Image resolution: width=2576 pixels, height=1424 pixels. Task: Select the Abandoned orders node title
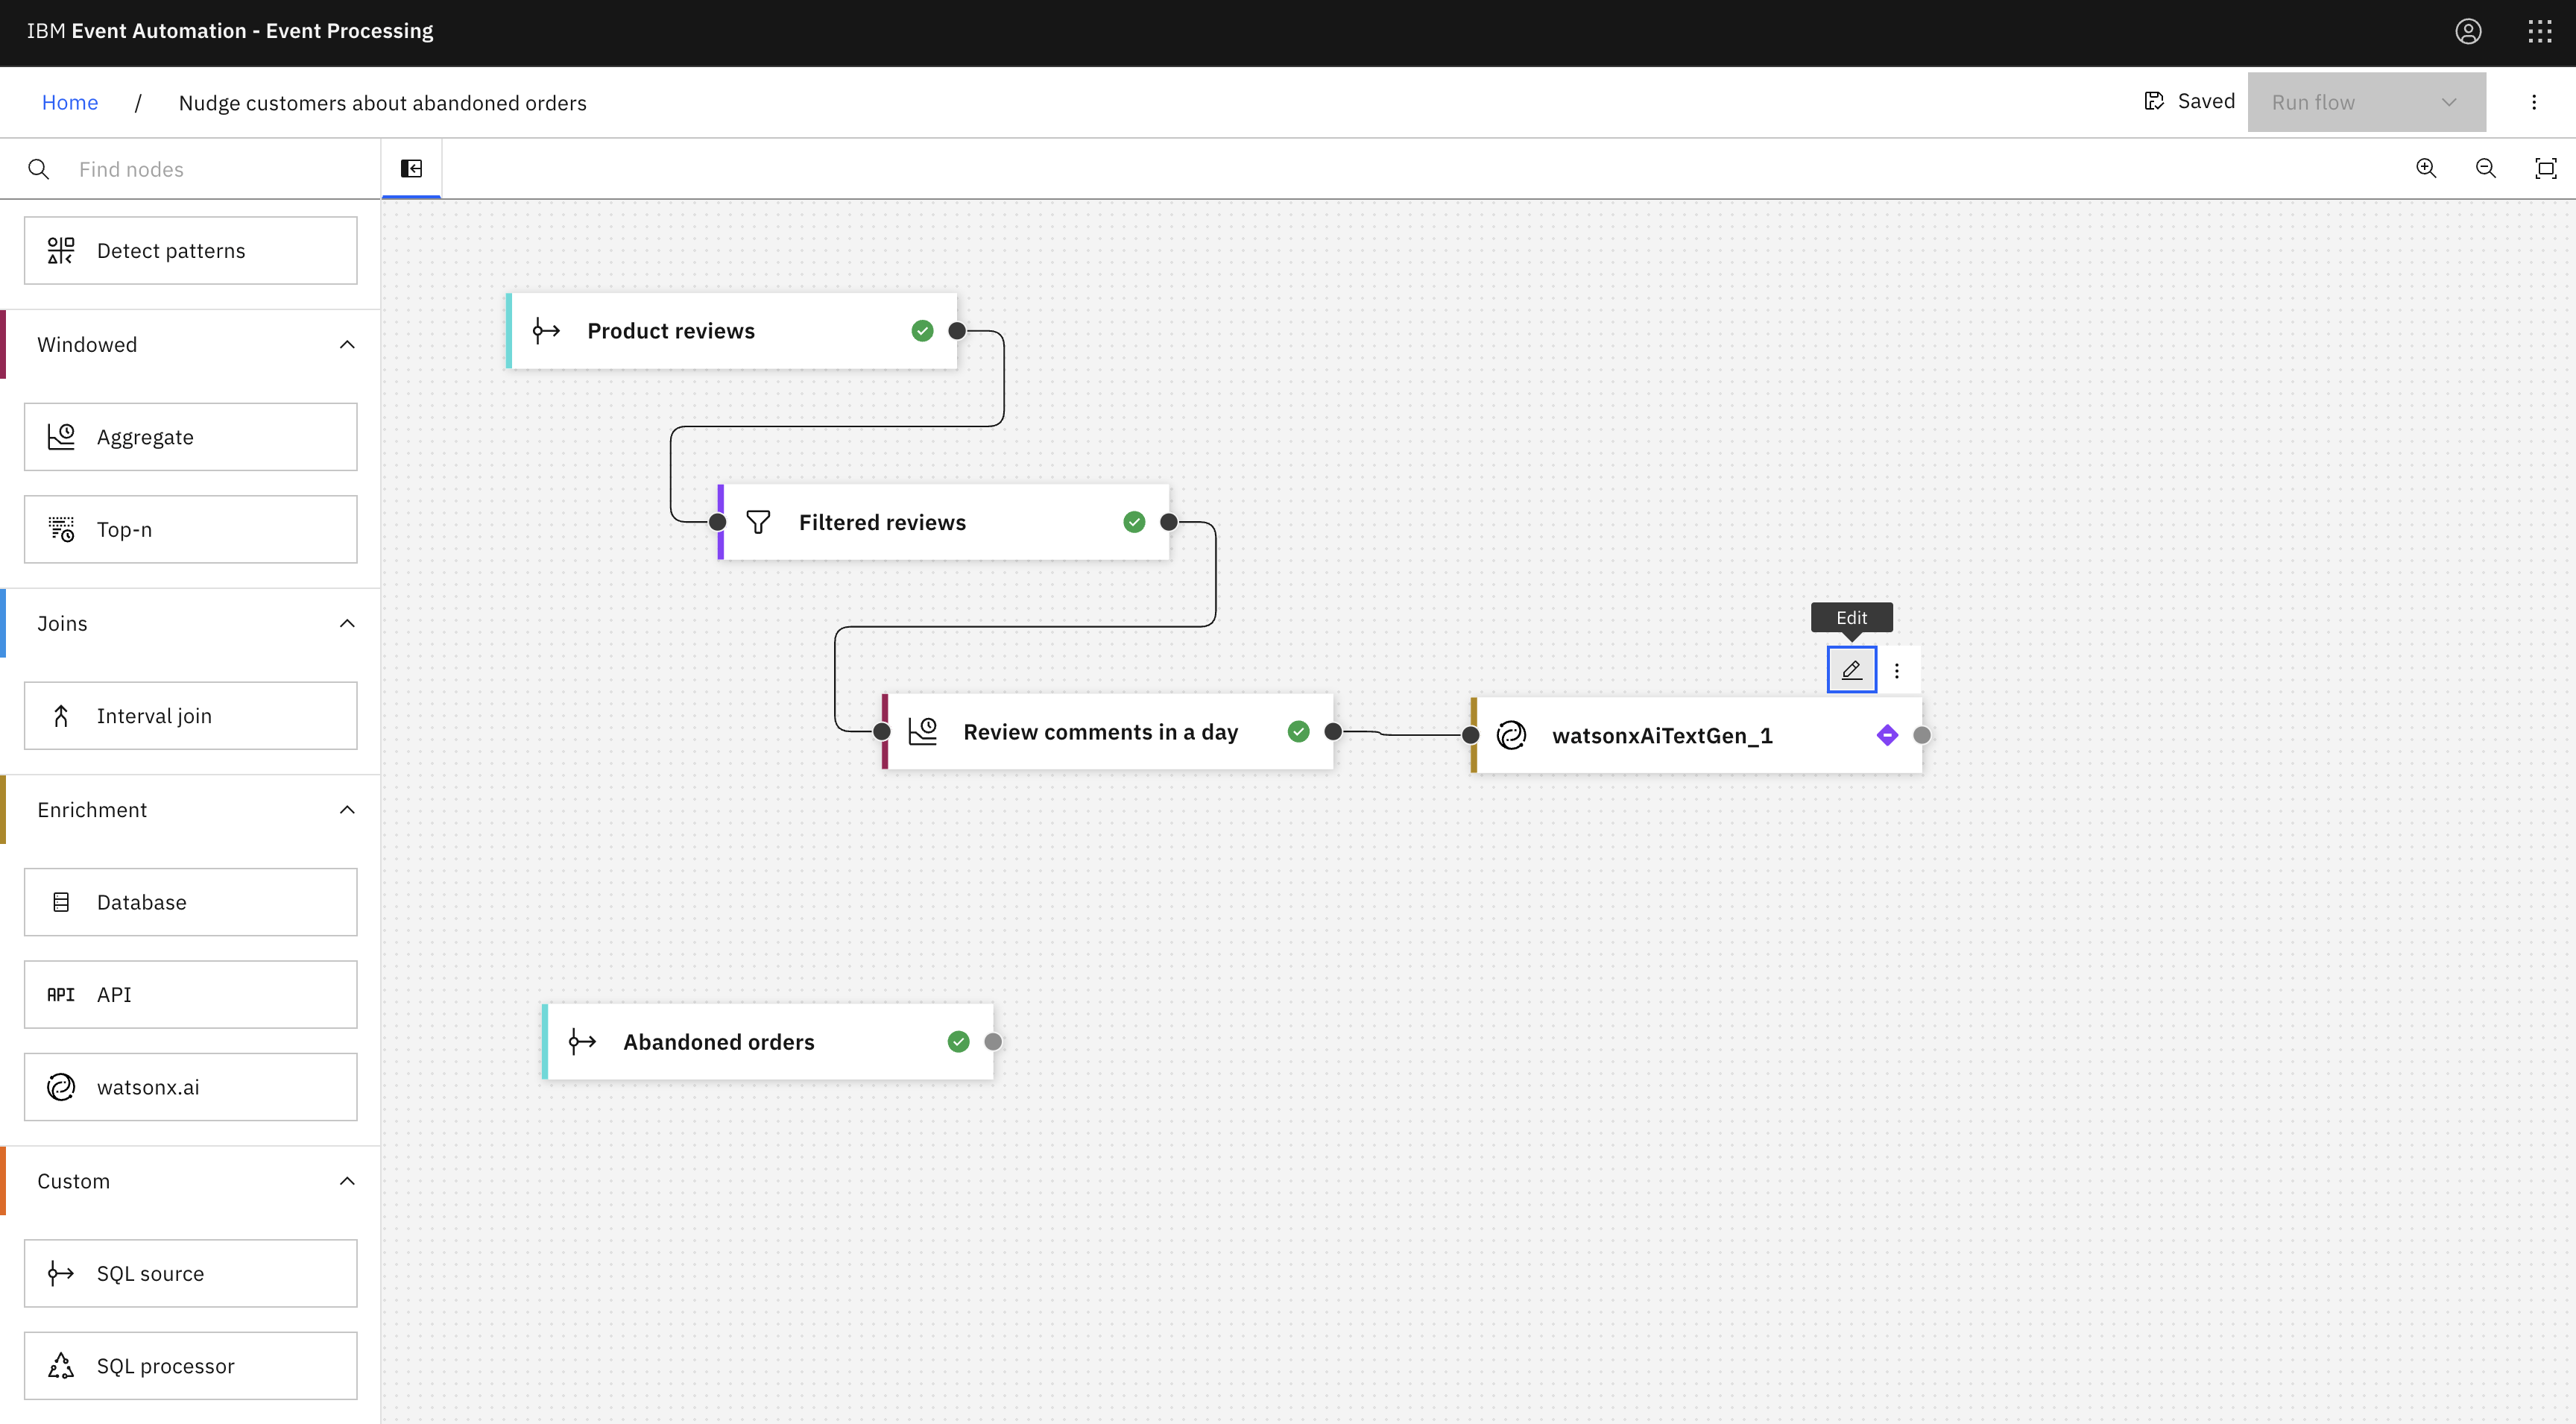tap(719, 1042)
